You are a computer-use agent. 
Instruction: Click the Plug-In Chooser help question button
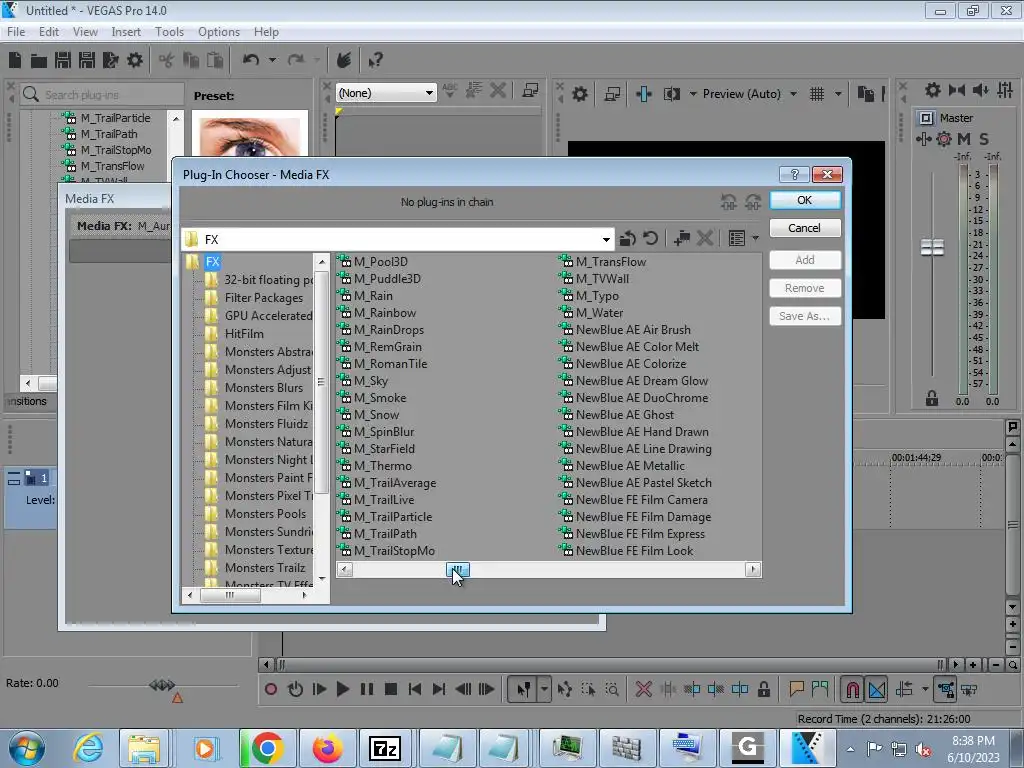tap(795, 174)
